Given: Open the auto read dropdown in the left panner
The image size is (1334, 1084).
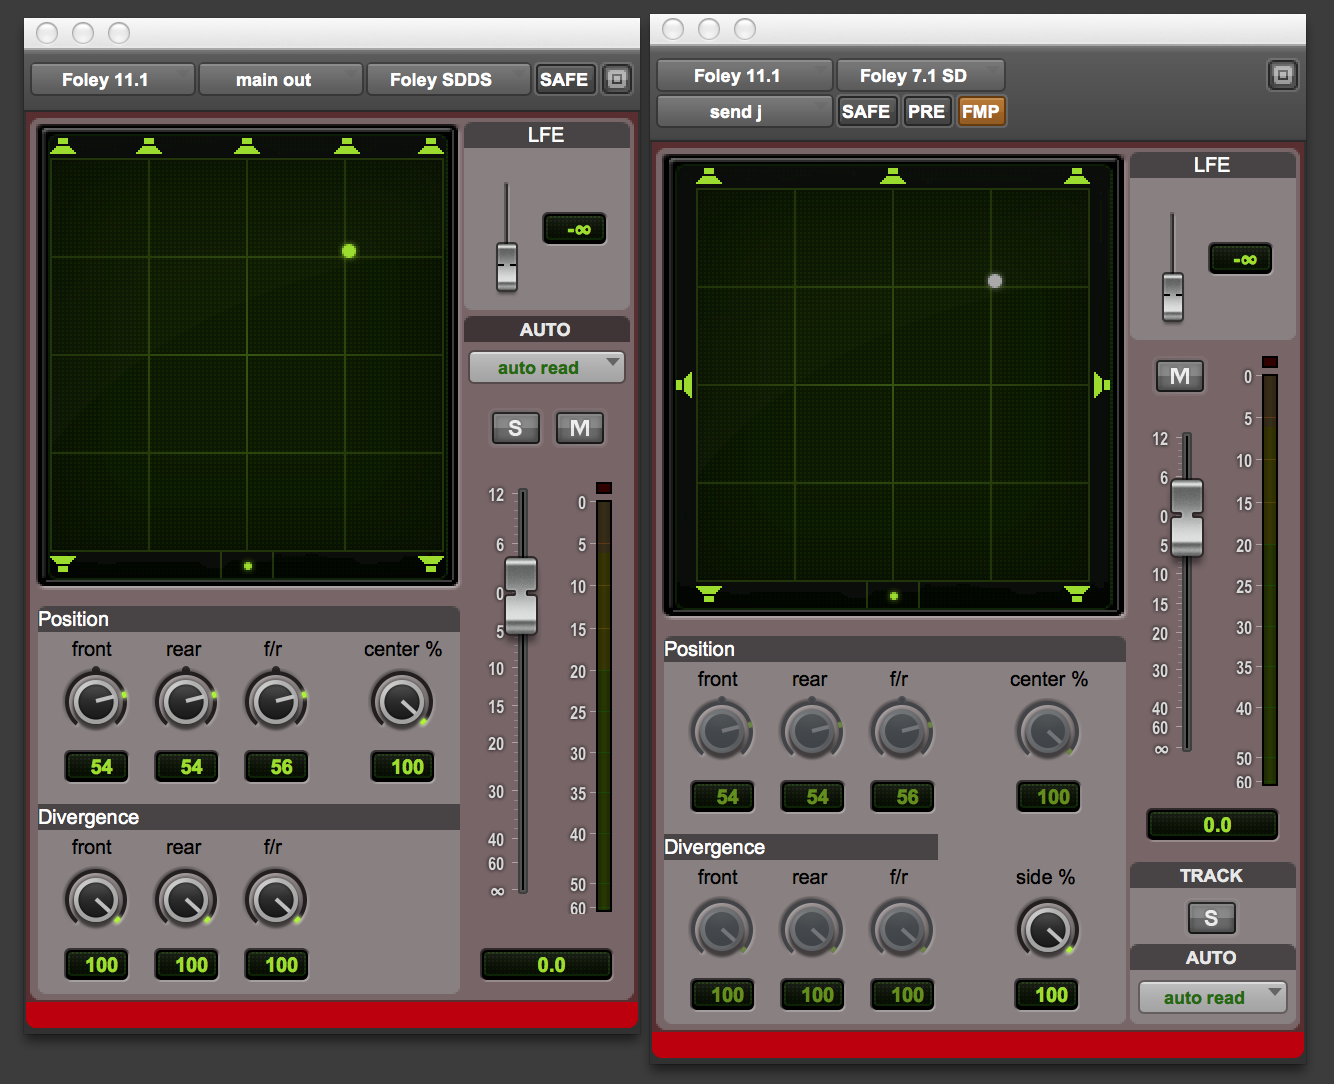Looking at the screenshot, I should tap(546, 367).
